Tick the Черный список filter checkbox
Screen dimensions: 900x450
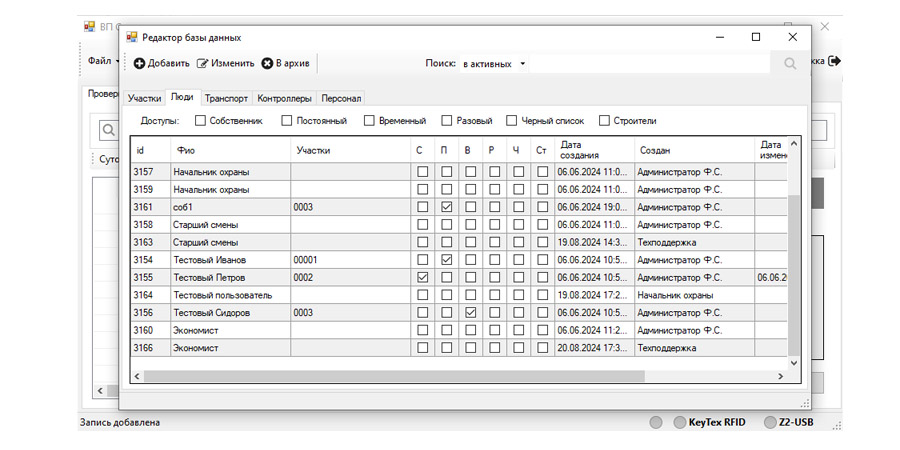[x=512, y=121]
